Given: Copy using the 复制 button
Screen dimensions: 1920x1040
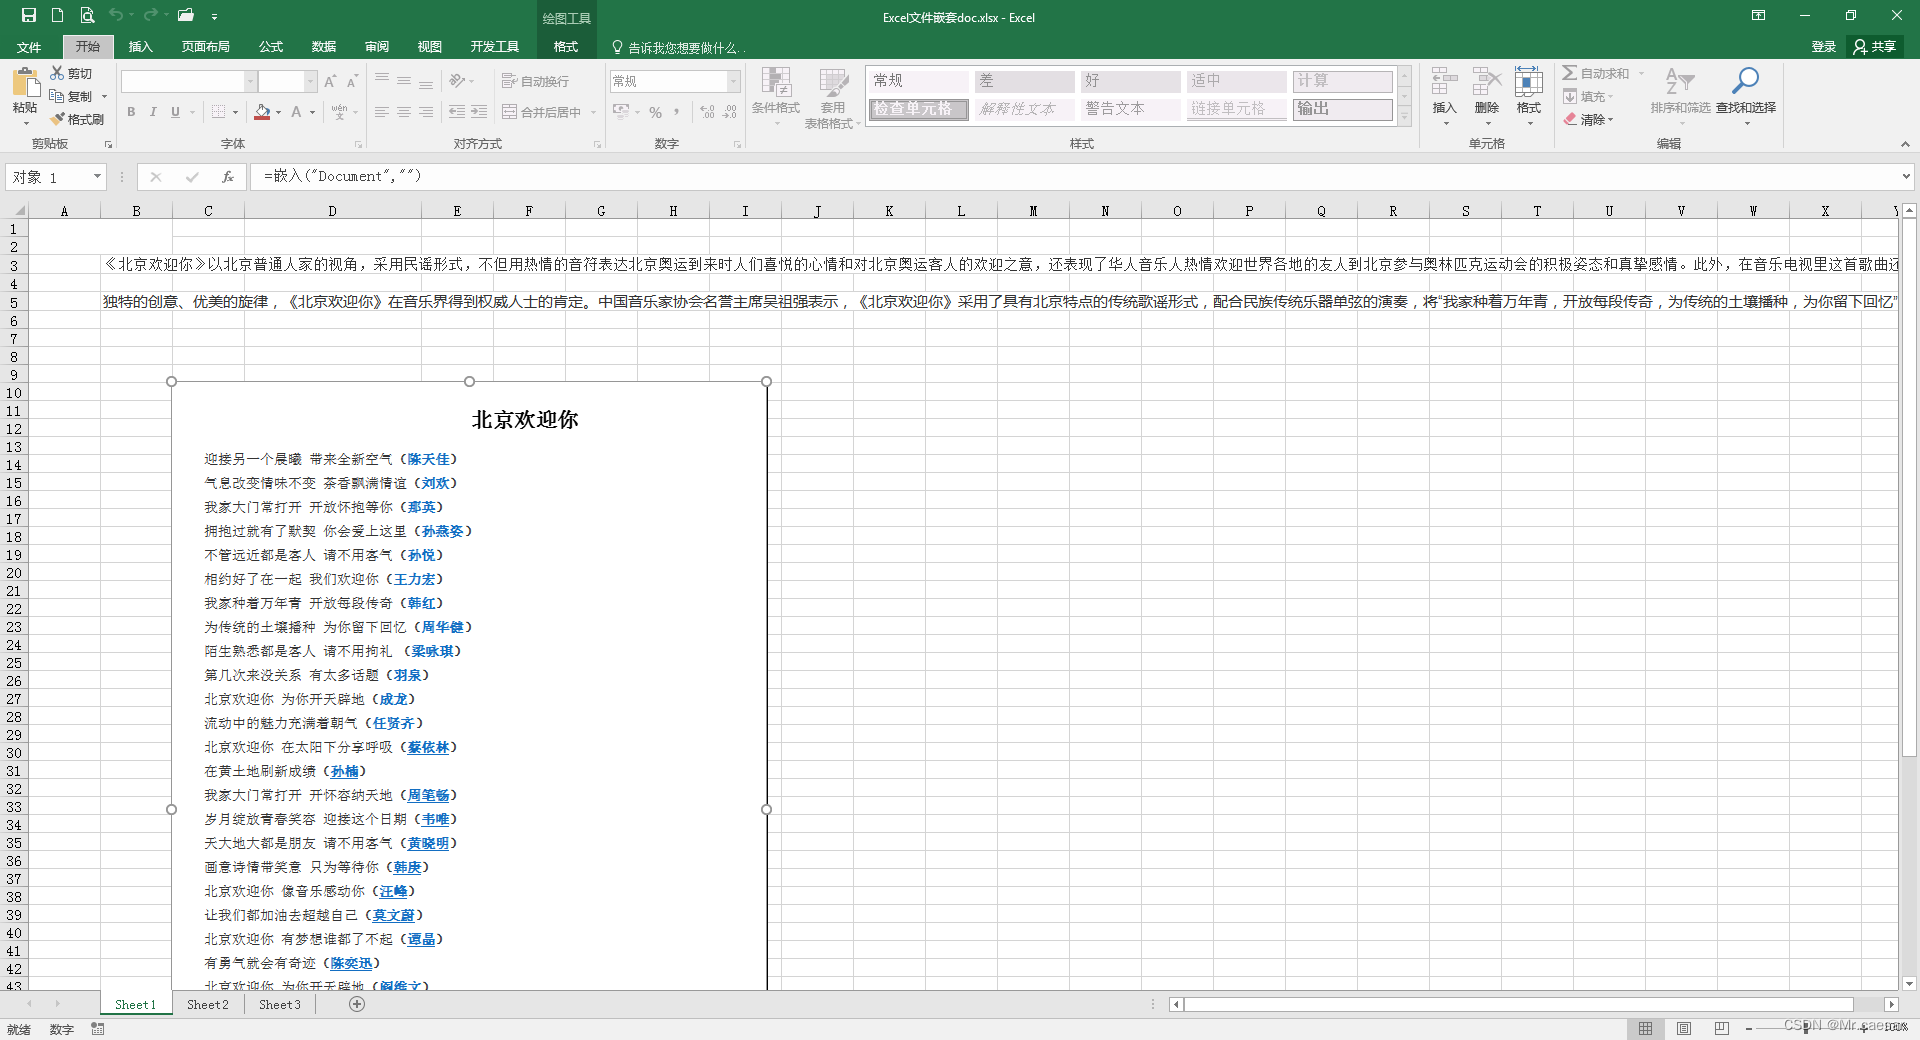Looking at the screenshot, I should click(x=72, y=96).
